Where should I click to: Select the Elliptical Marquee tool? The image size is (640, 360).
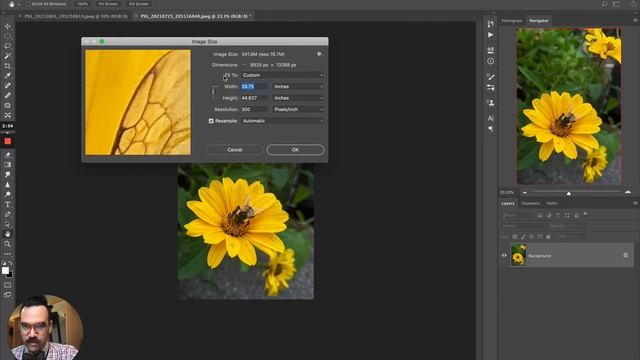point(7,36)
